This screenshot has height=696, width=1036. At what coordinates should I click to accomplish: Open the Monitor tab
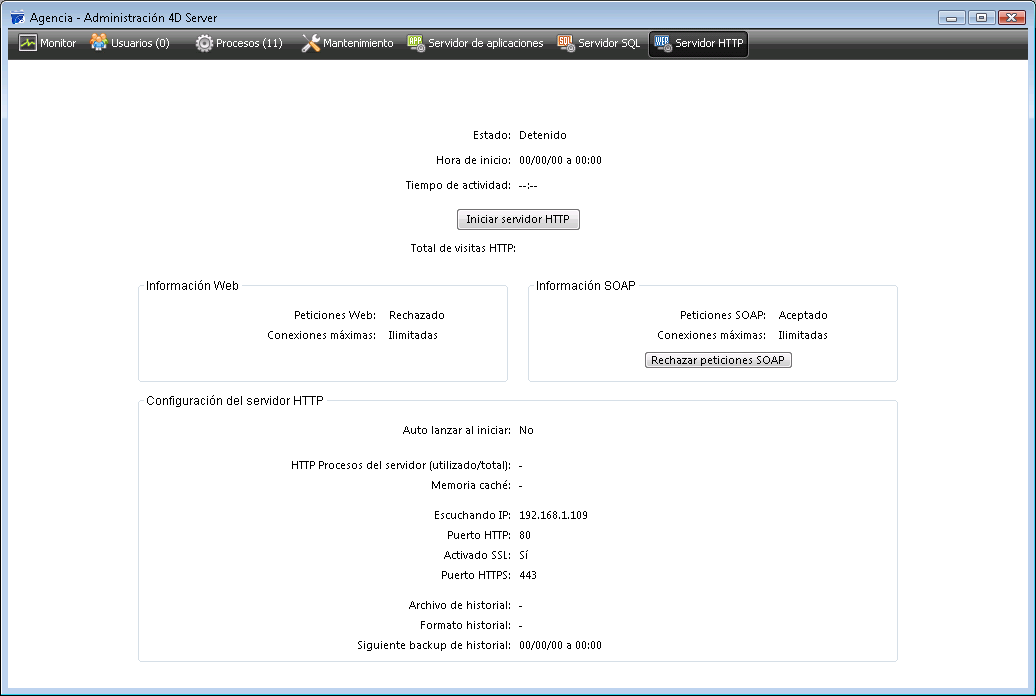[x=48, y=44]
